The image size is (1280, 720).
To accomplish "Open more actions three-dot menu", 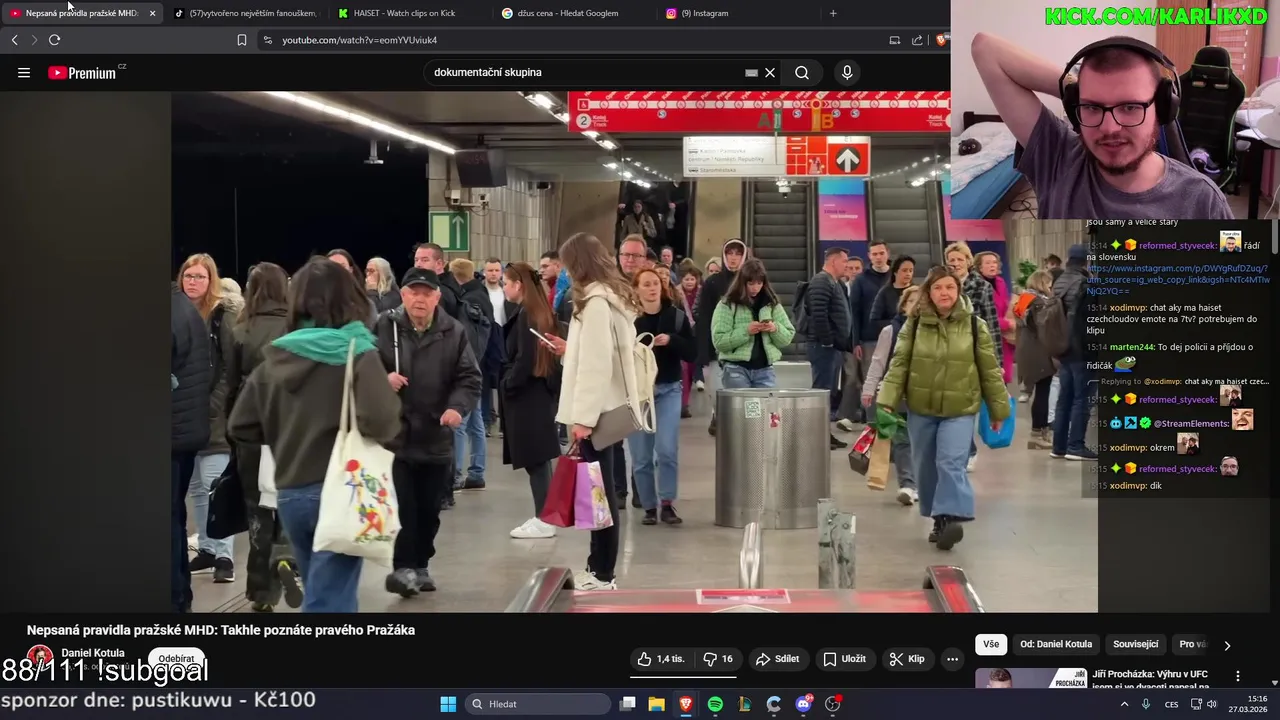I will click(x=952, y=659).
